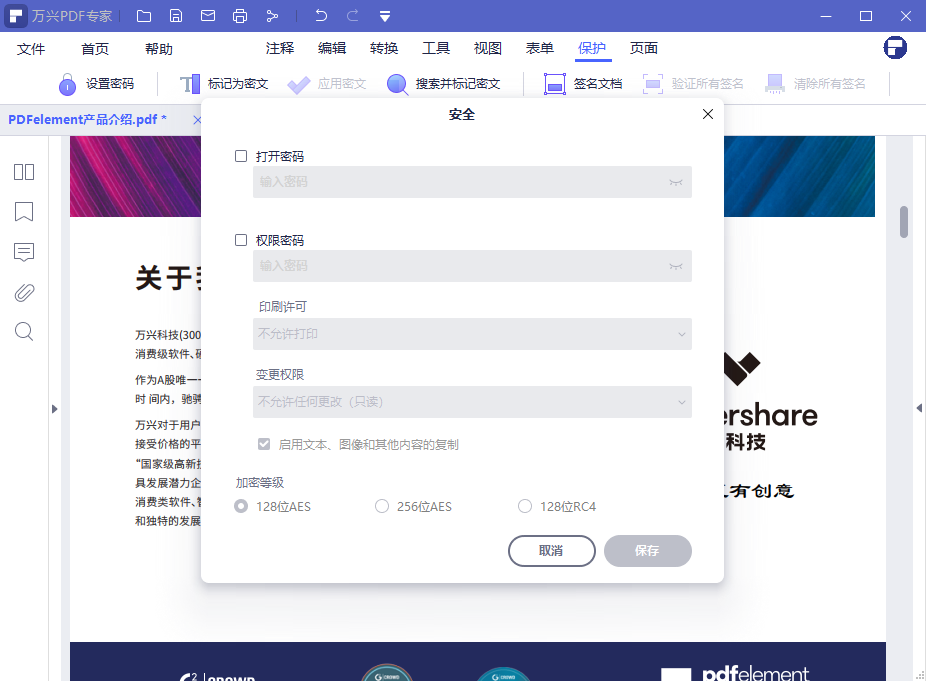This screenshot has width=926, height=681.
Task: Open the comments panel in left sidebar
Action: click(x=24, y=252)
